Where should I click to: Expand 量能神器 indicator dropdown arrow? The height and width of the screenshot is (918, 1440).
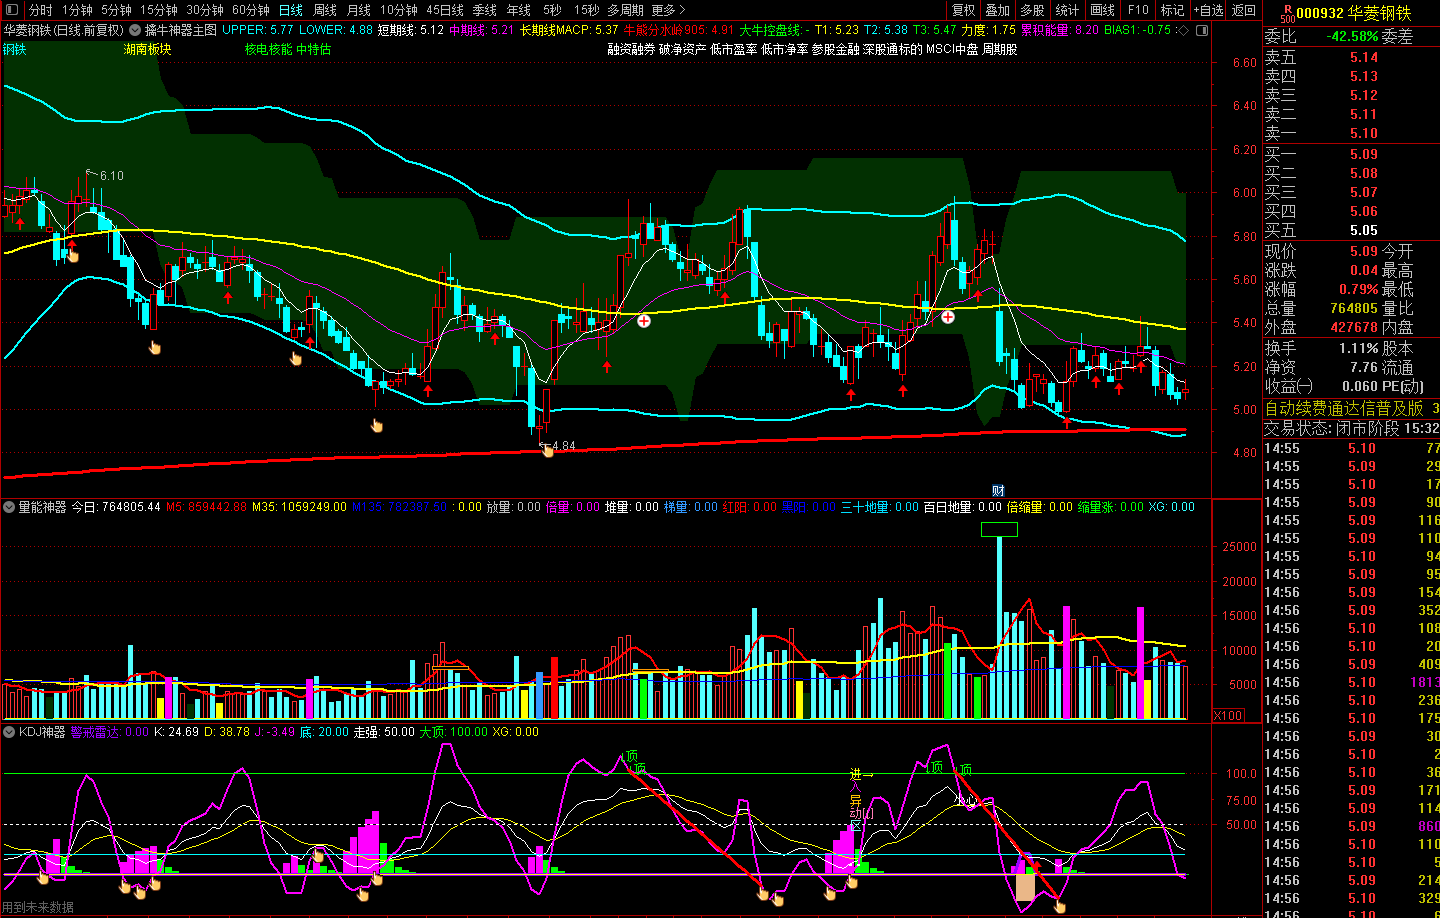(9, 507)
